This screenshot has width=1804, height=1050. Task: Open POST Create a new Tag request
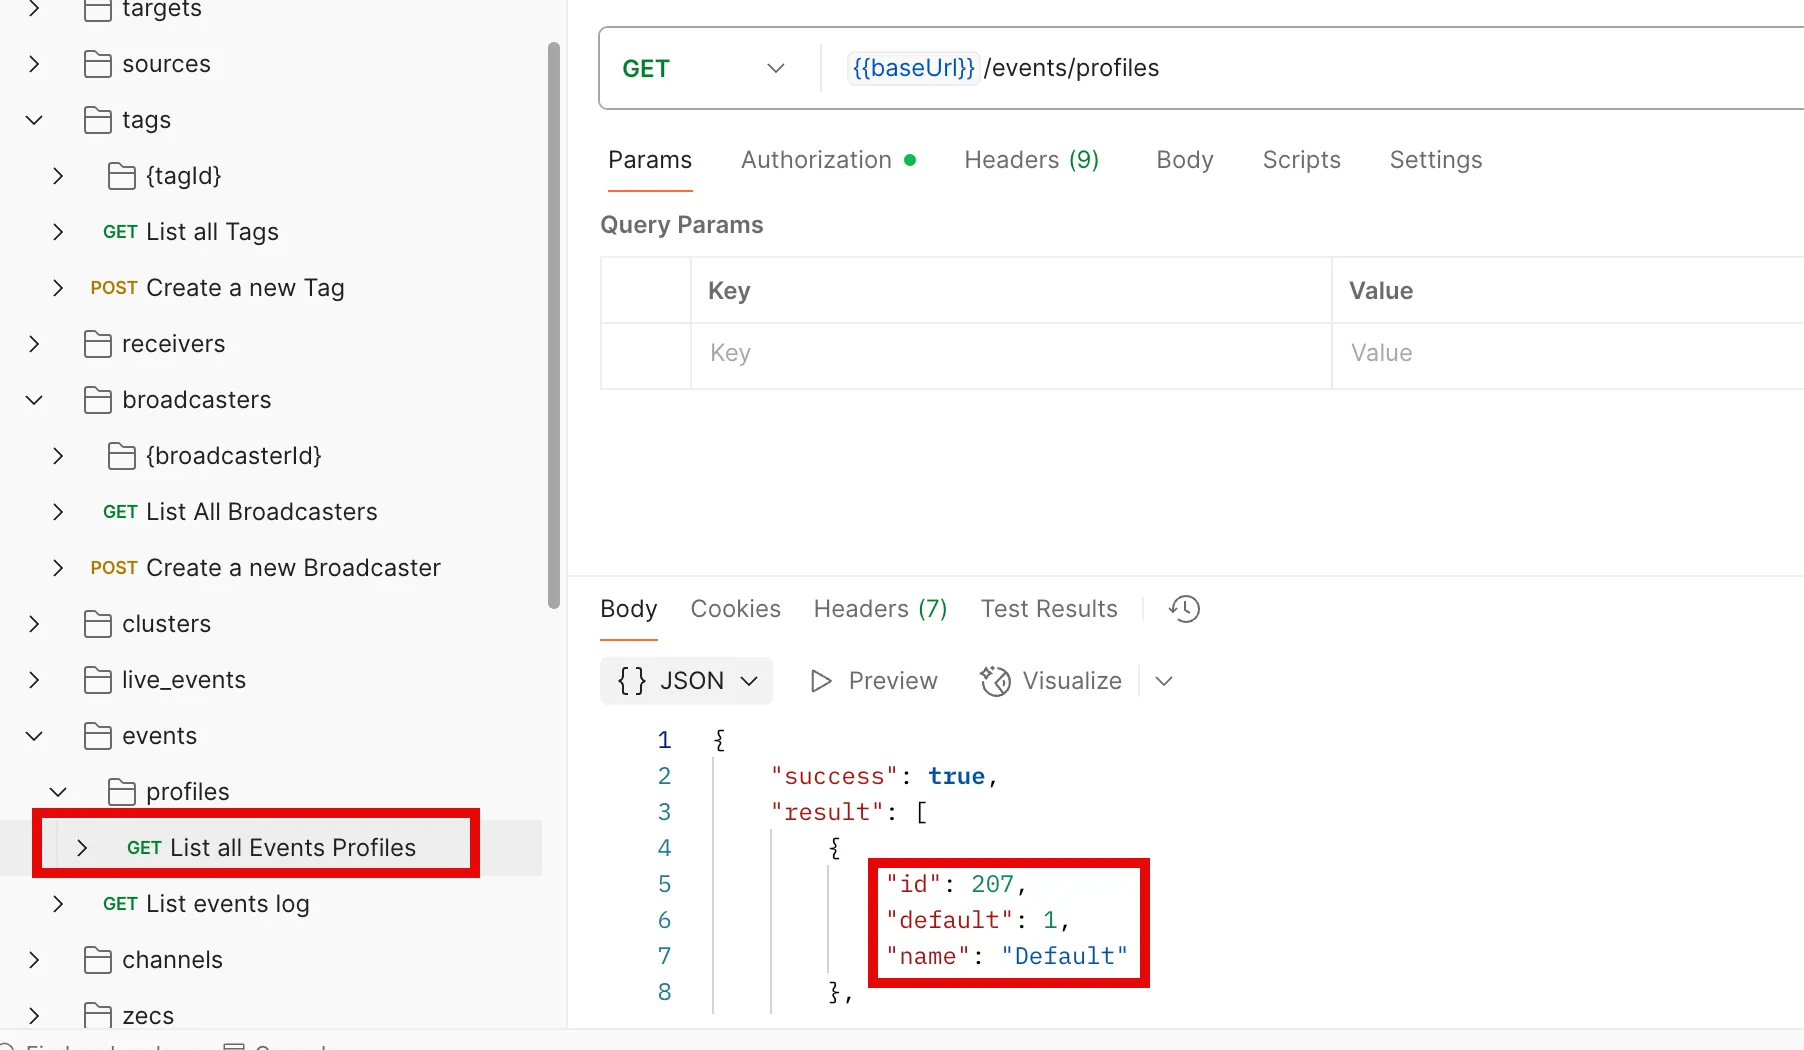point(217,288)
